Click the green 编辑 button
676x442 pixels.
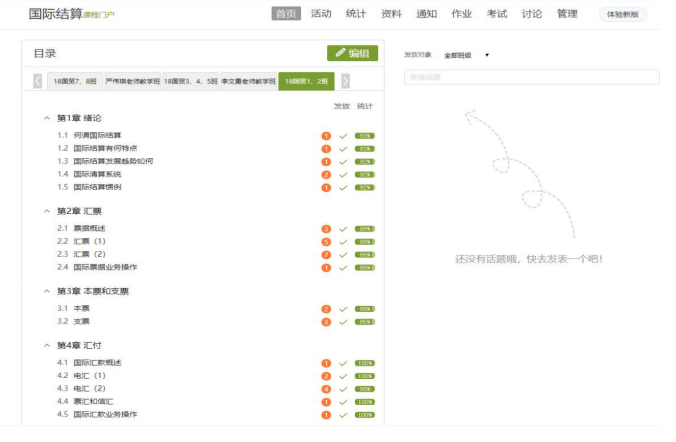[x=352, y=53]
